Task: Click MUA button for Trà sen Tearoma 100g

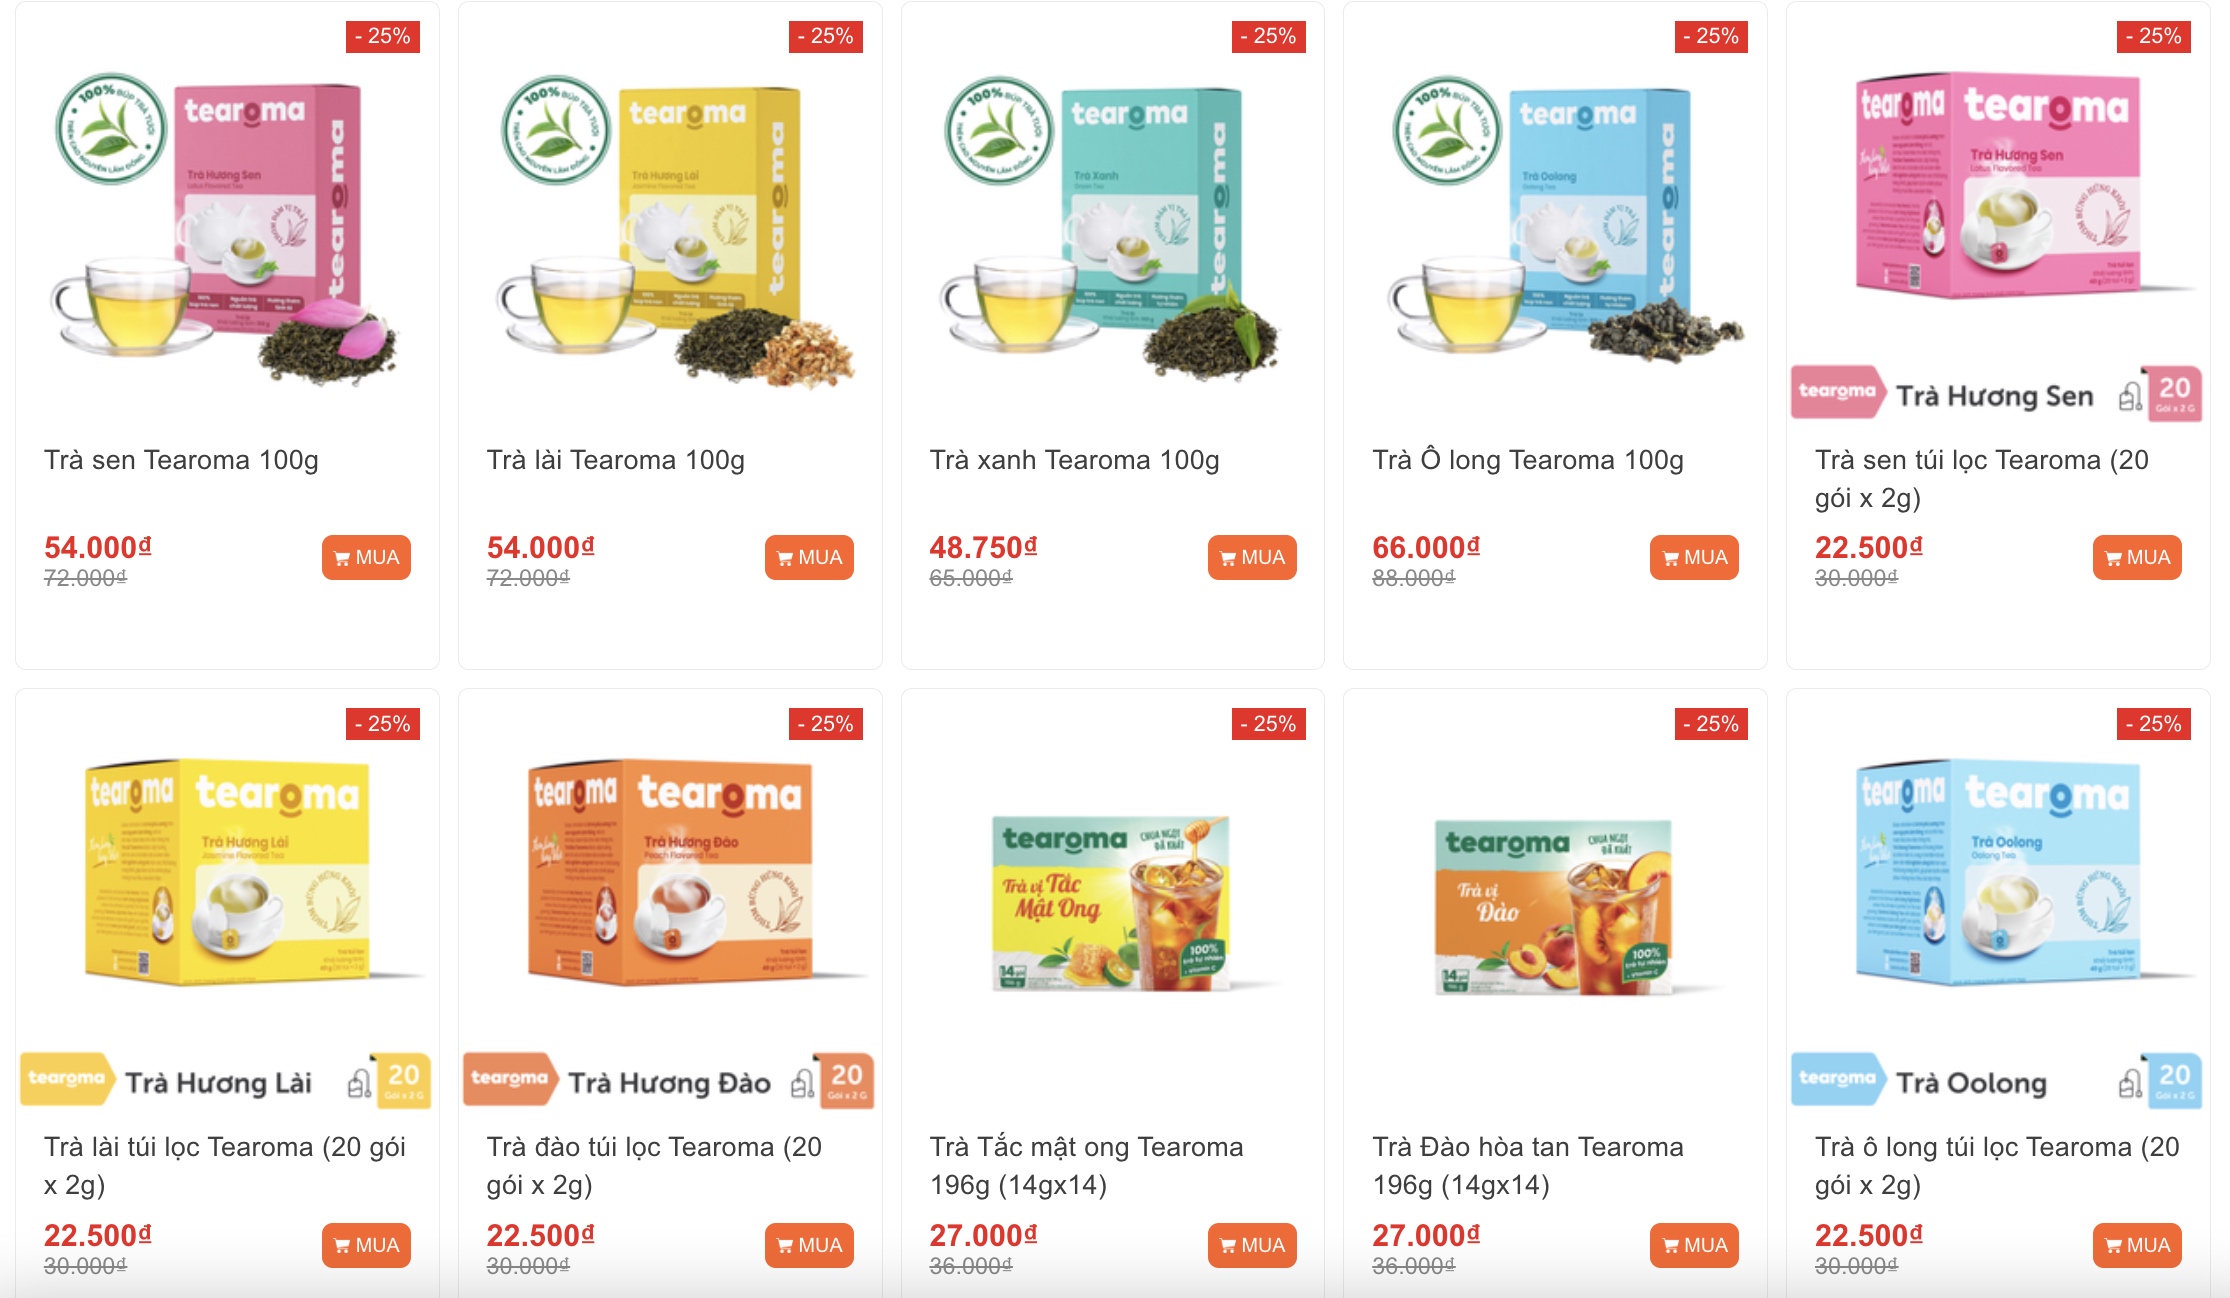Action: click(x=366, y=557)
